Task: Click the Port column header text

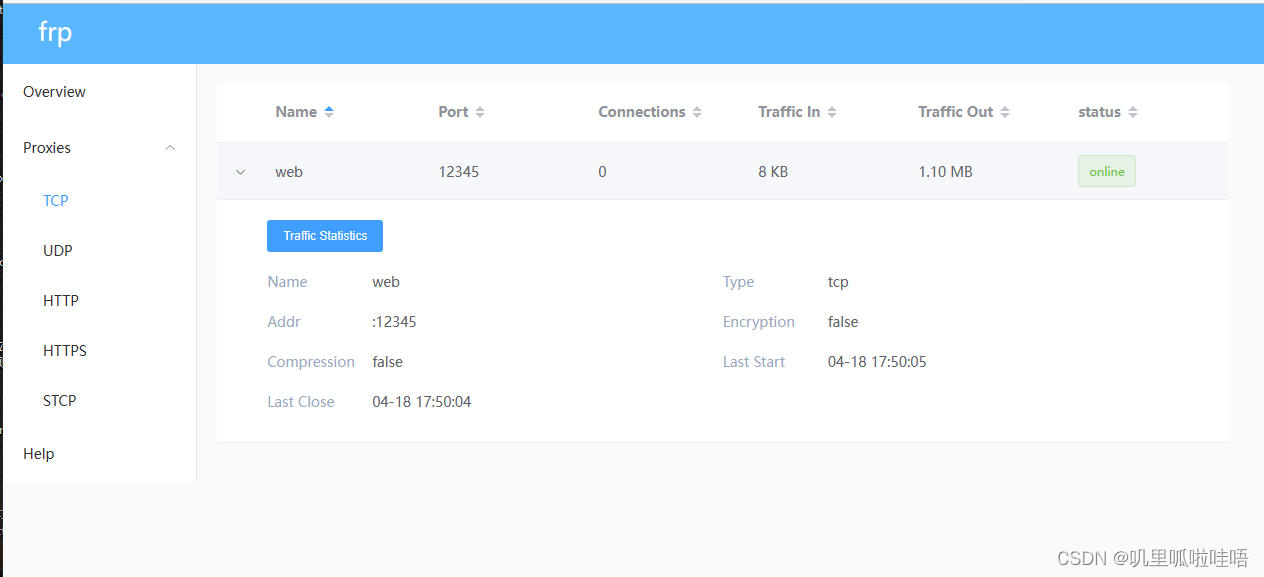Action: pos(453,112)
